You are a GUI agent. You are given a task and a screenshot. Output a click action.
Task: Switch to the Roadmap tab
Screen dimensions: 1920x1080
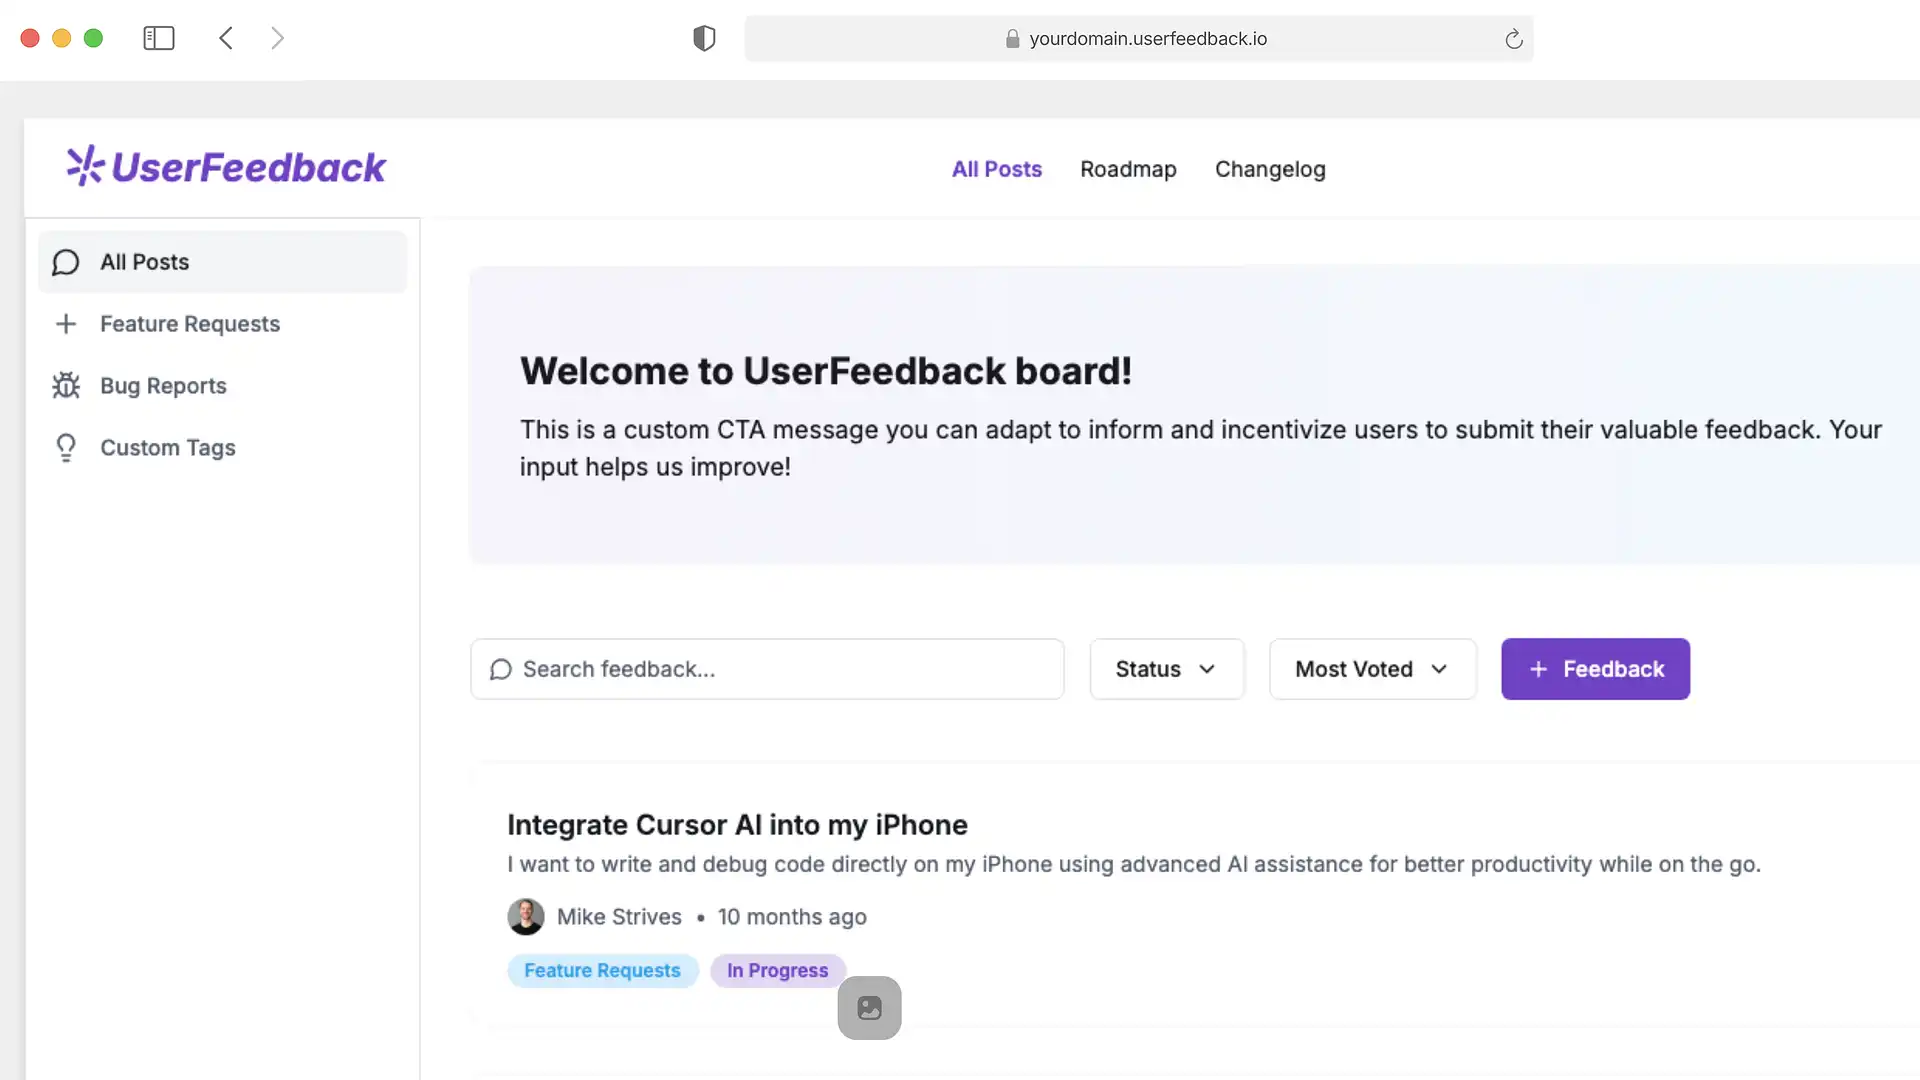point(1128,169)
